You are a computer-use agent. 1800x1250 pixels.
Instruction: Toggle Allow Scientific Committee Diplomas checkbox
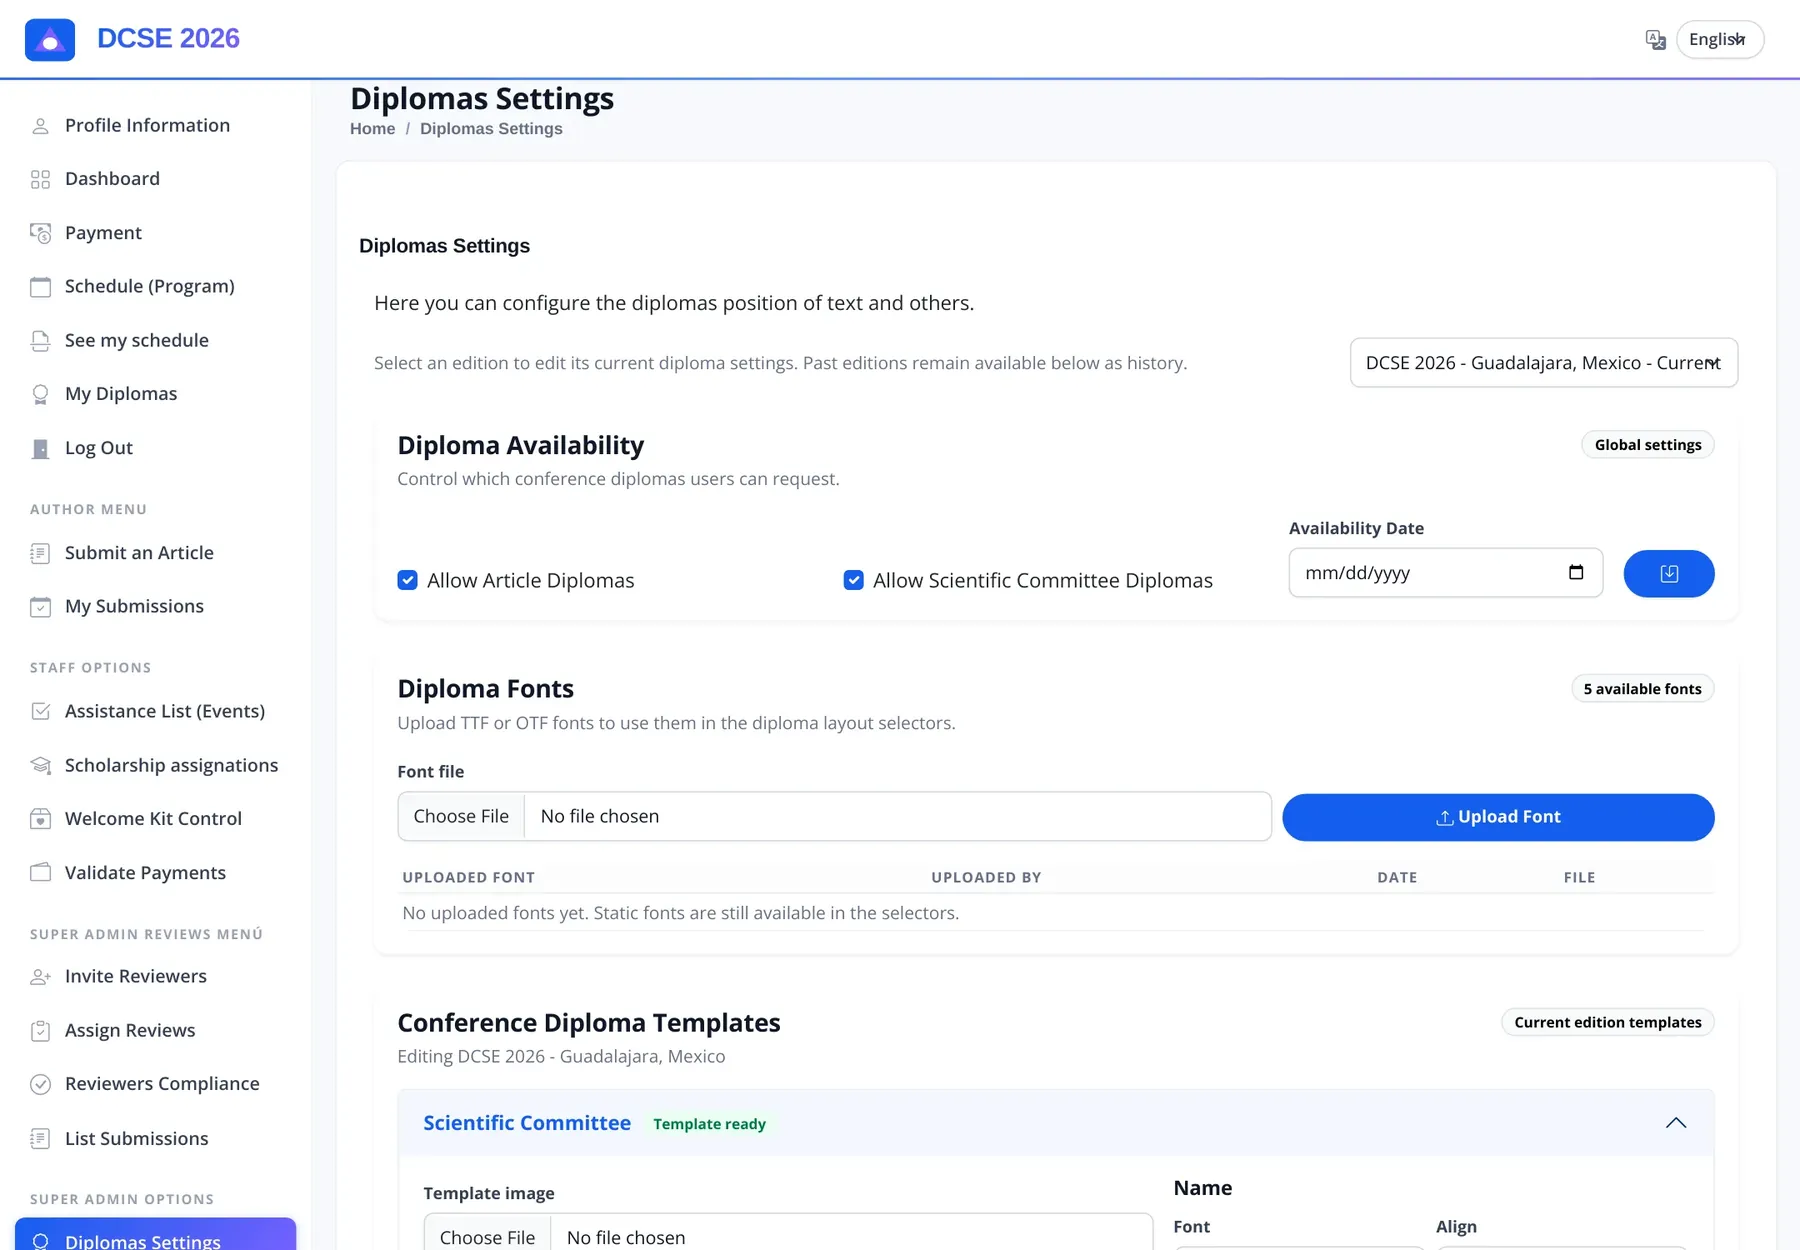(853, 580)
